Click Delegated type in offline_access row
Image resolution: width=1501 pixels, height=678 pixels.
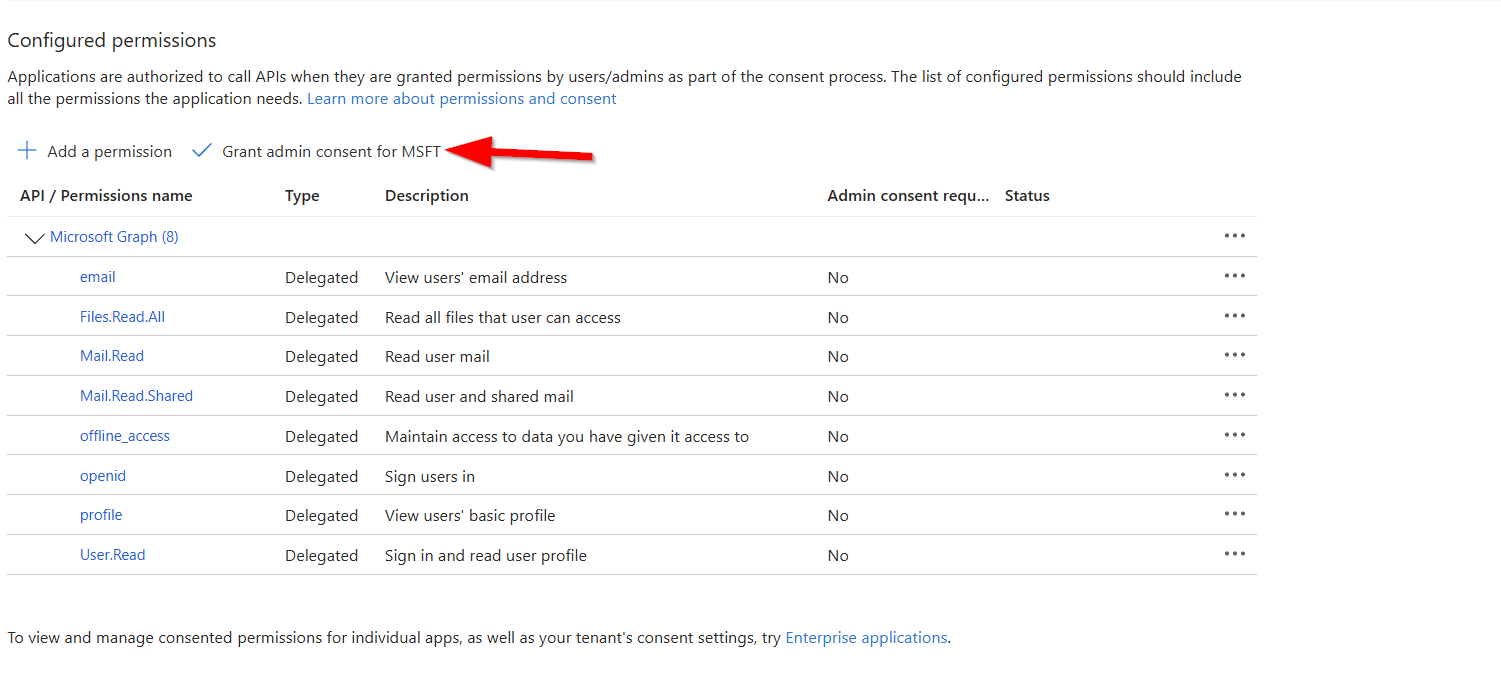tap(321, 436)
